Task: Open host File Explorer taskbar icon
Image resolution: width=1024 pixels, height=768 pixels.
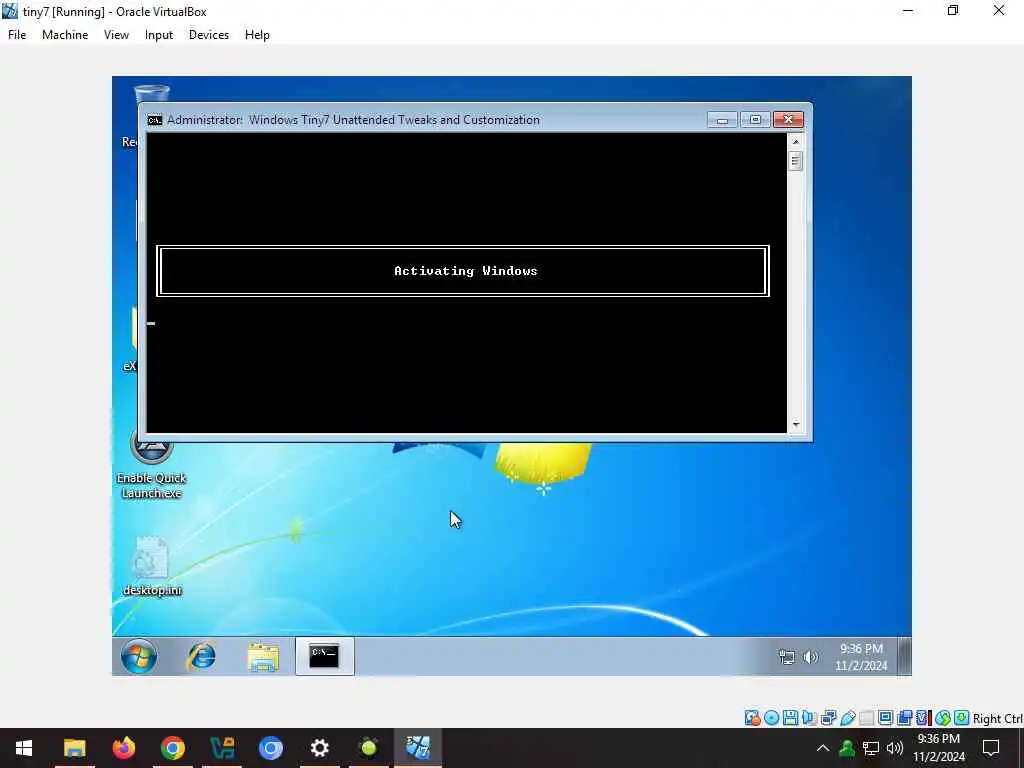Action: pyautogui.click(x=74, y=748)
